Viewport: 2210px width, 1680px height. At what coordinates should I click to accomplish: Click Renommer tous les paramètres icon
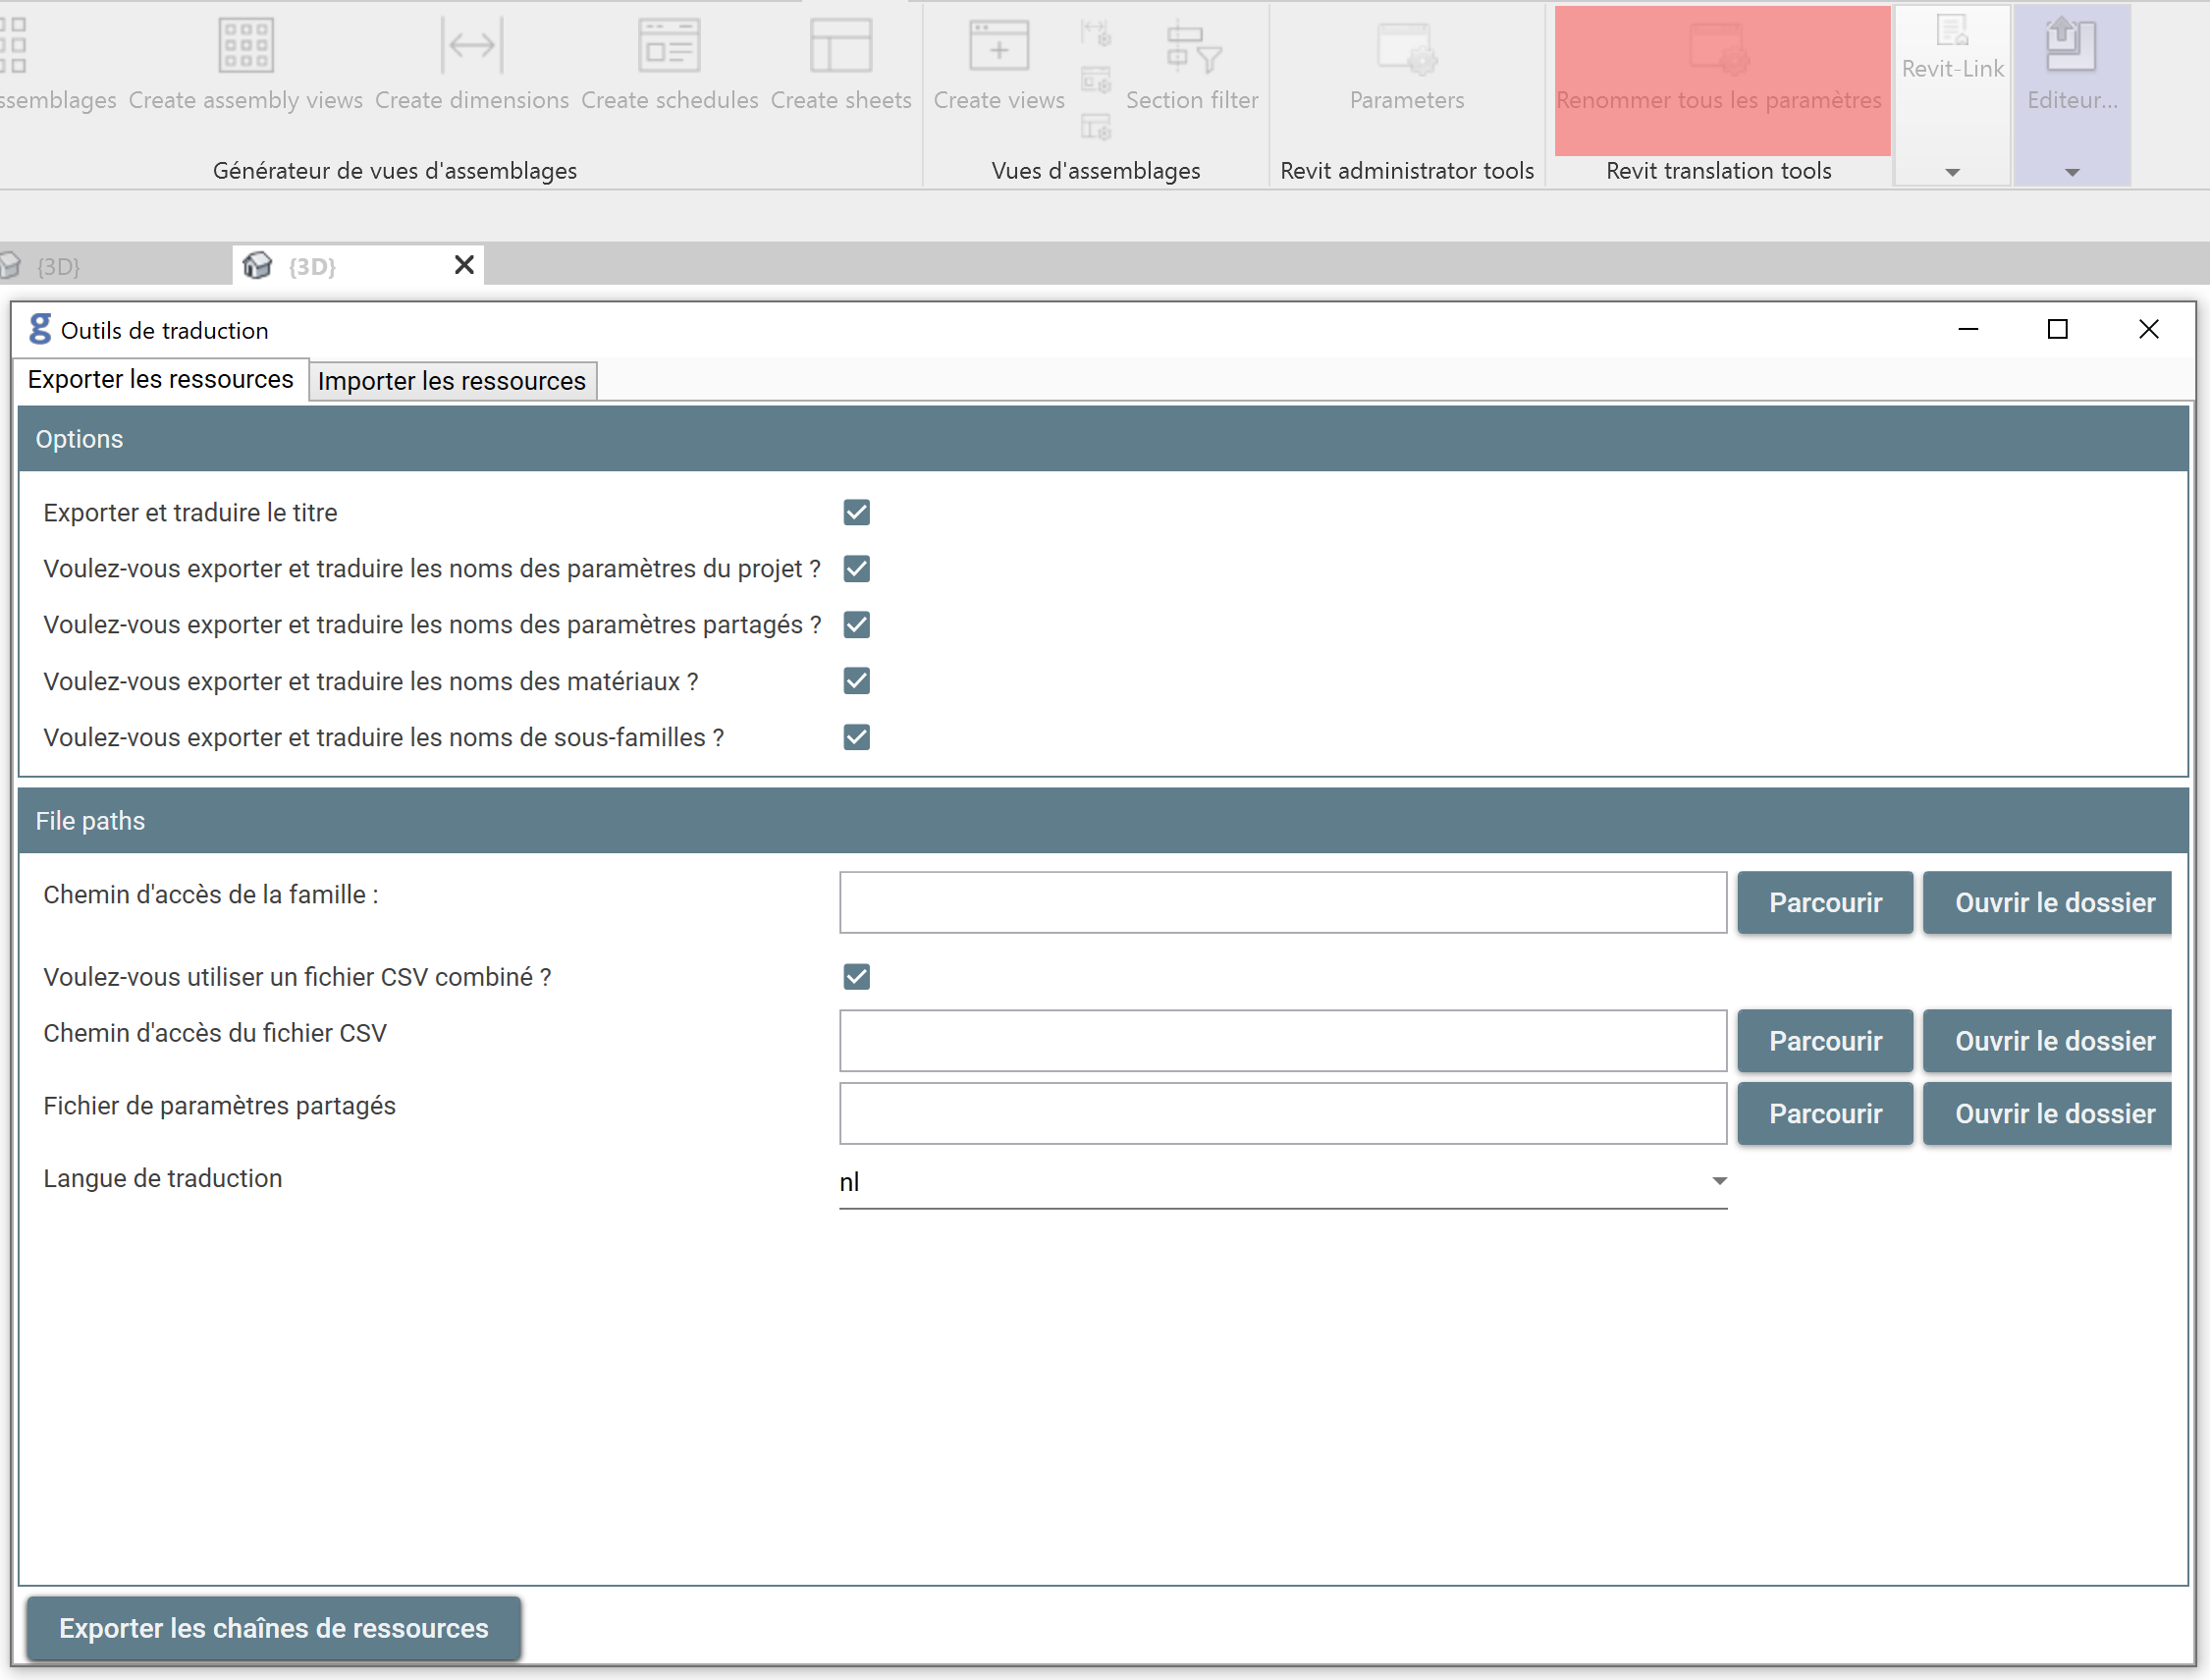pyautogui.click(x=1719, y=50)
